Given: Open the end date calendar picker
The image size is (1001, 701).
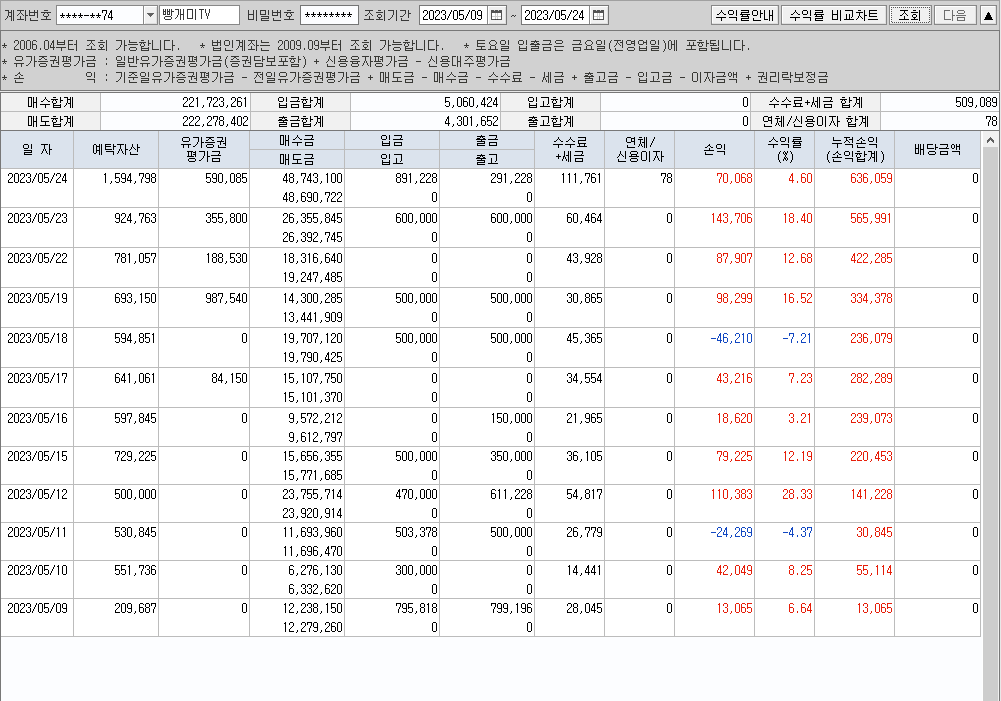Looking at the screenshot, I should (x=599, y=15).
